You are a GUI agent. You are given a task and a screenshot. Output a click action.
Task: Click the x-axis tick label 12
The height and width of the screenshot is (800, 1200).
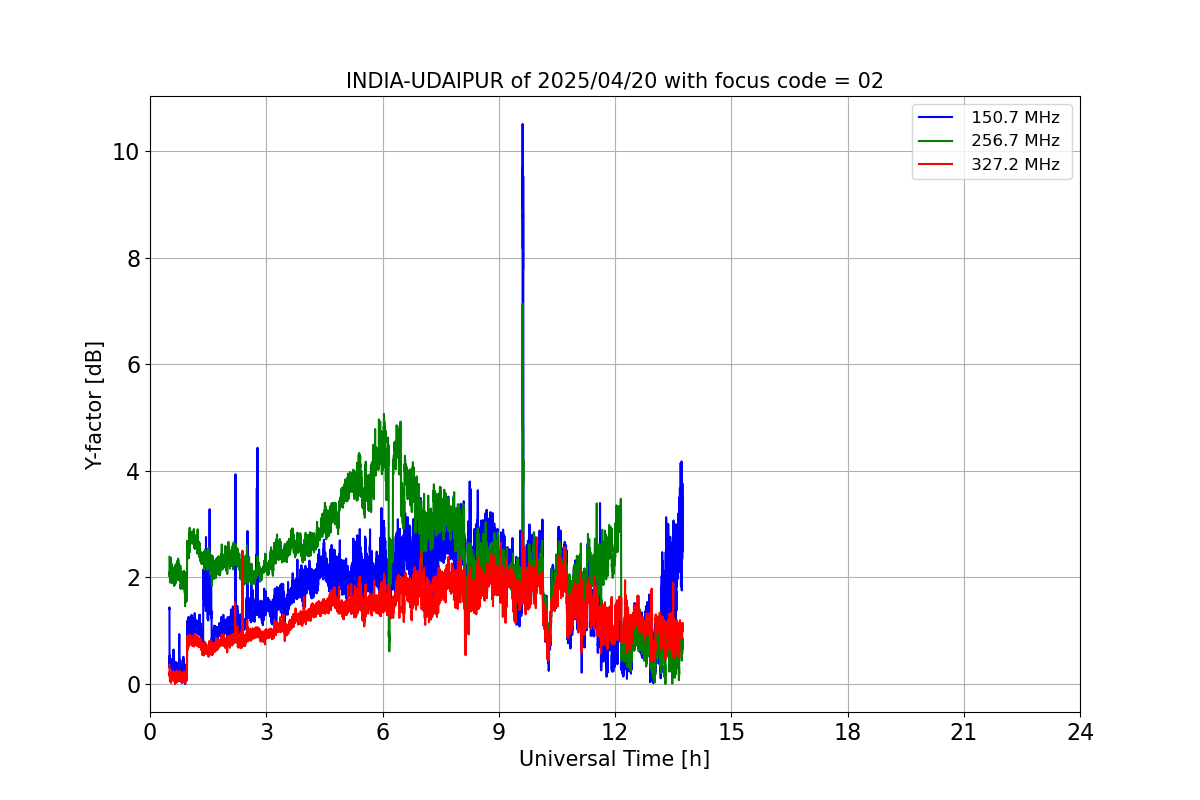click(x=615, y=733)
